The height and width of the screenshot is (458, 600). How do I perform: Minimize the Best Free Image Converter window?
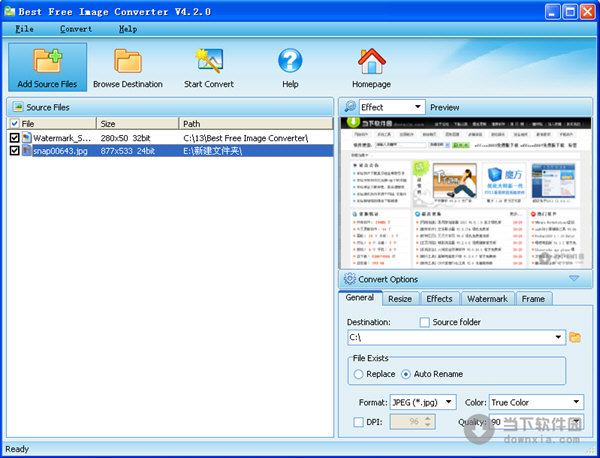tap(552, 11)
